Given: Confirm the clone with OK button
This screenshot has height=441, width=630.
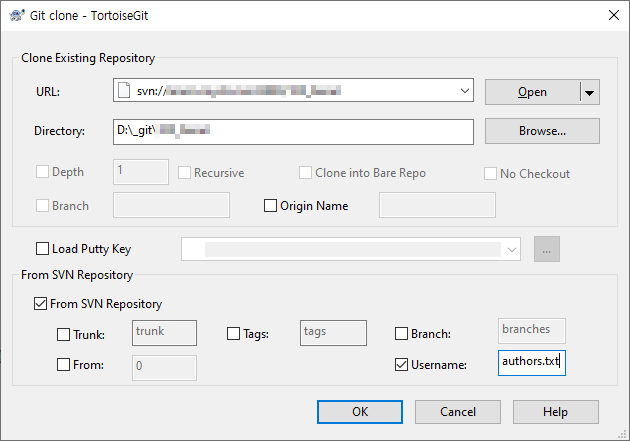Looking at the screenshot, I should (x=360, y=412).
